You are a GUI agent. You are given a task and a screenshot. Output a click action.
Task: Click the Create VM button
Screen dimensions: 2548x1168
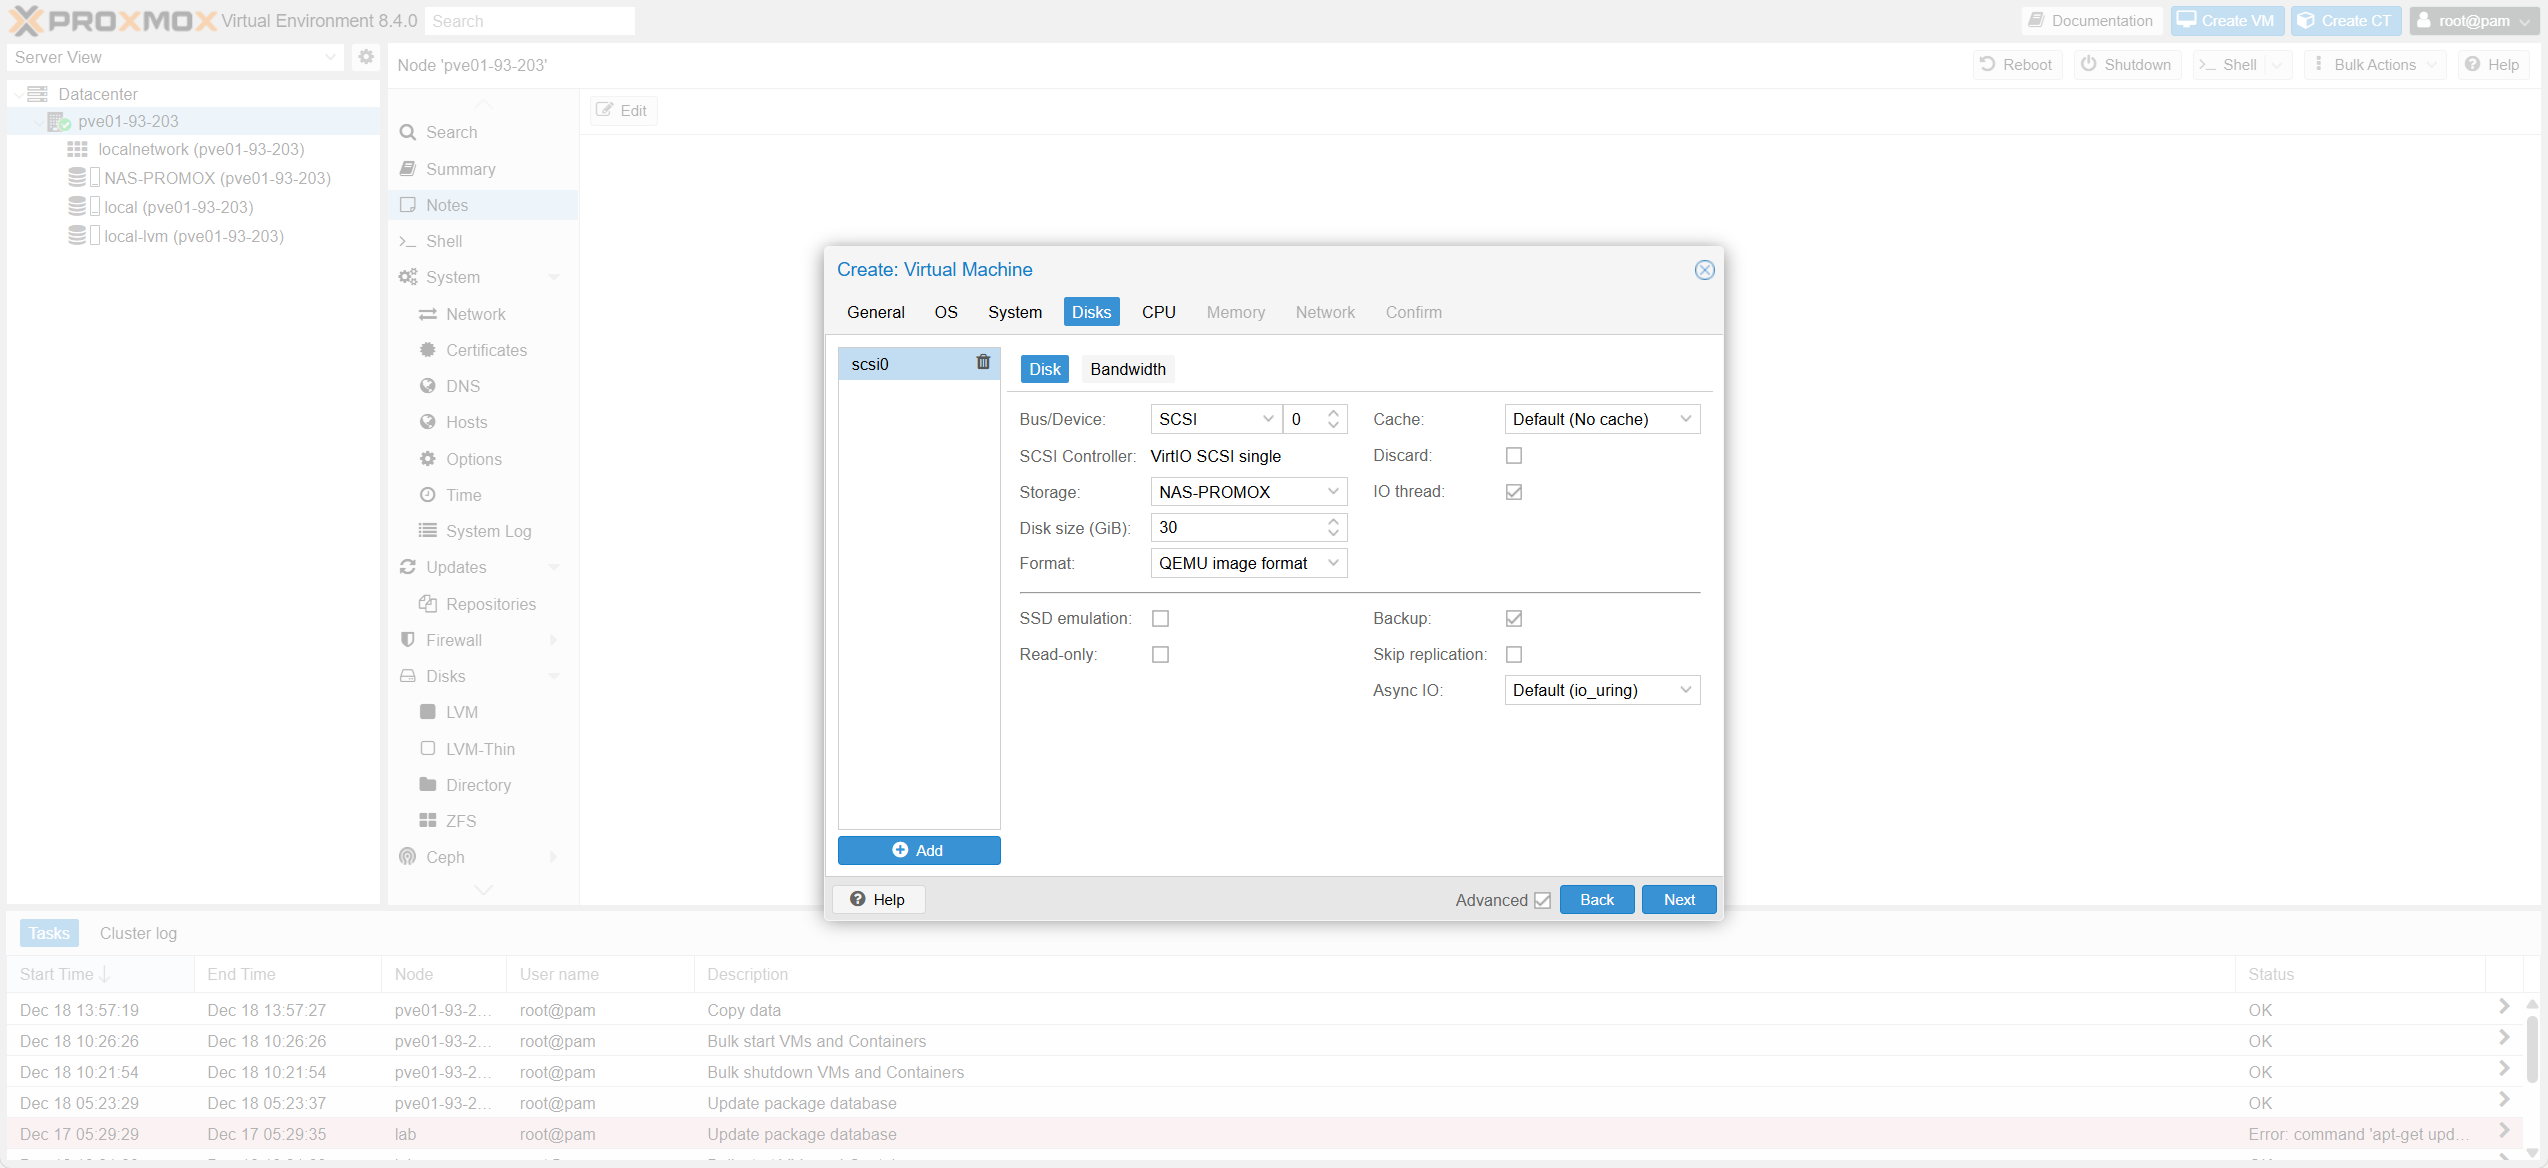[2227, 20]
